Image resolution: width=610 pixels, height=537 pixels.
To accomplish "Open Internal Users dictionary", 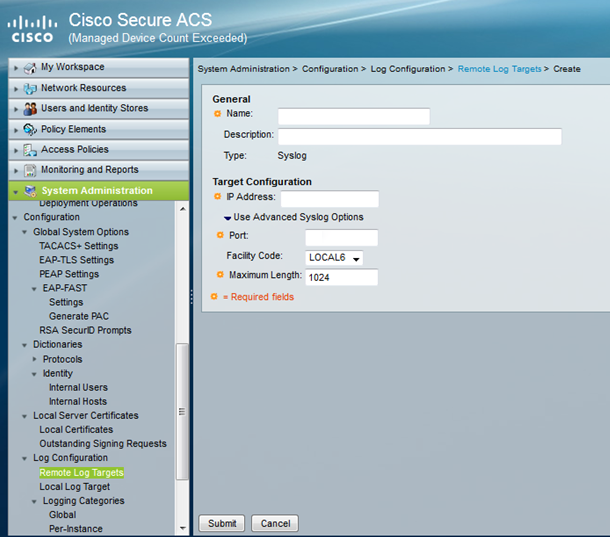I will click(x=78, y=388).
